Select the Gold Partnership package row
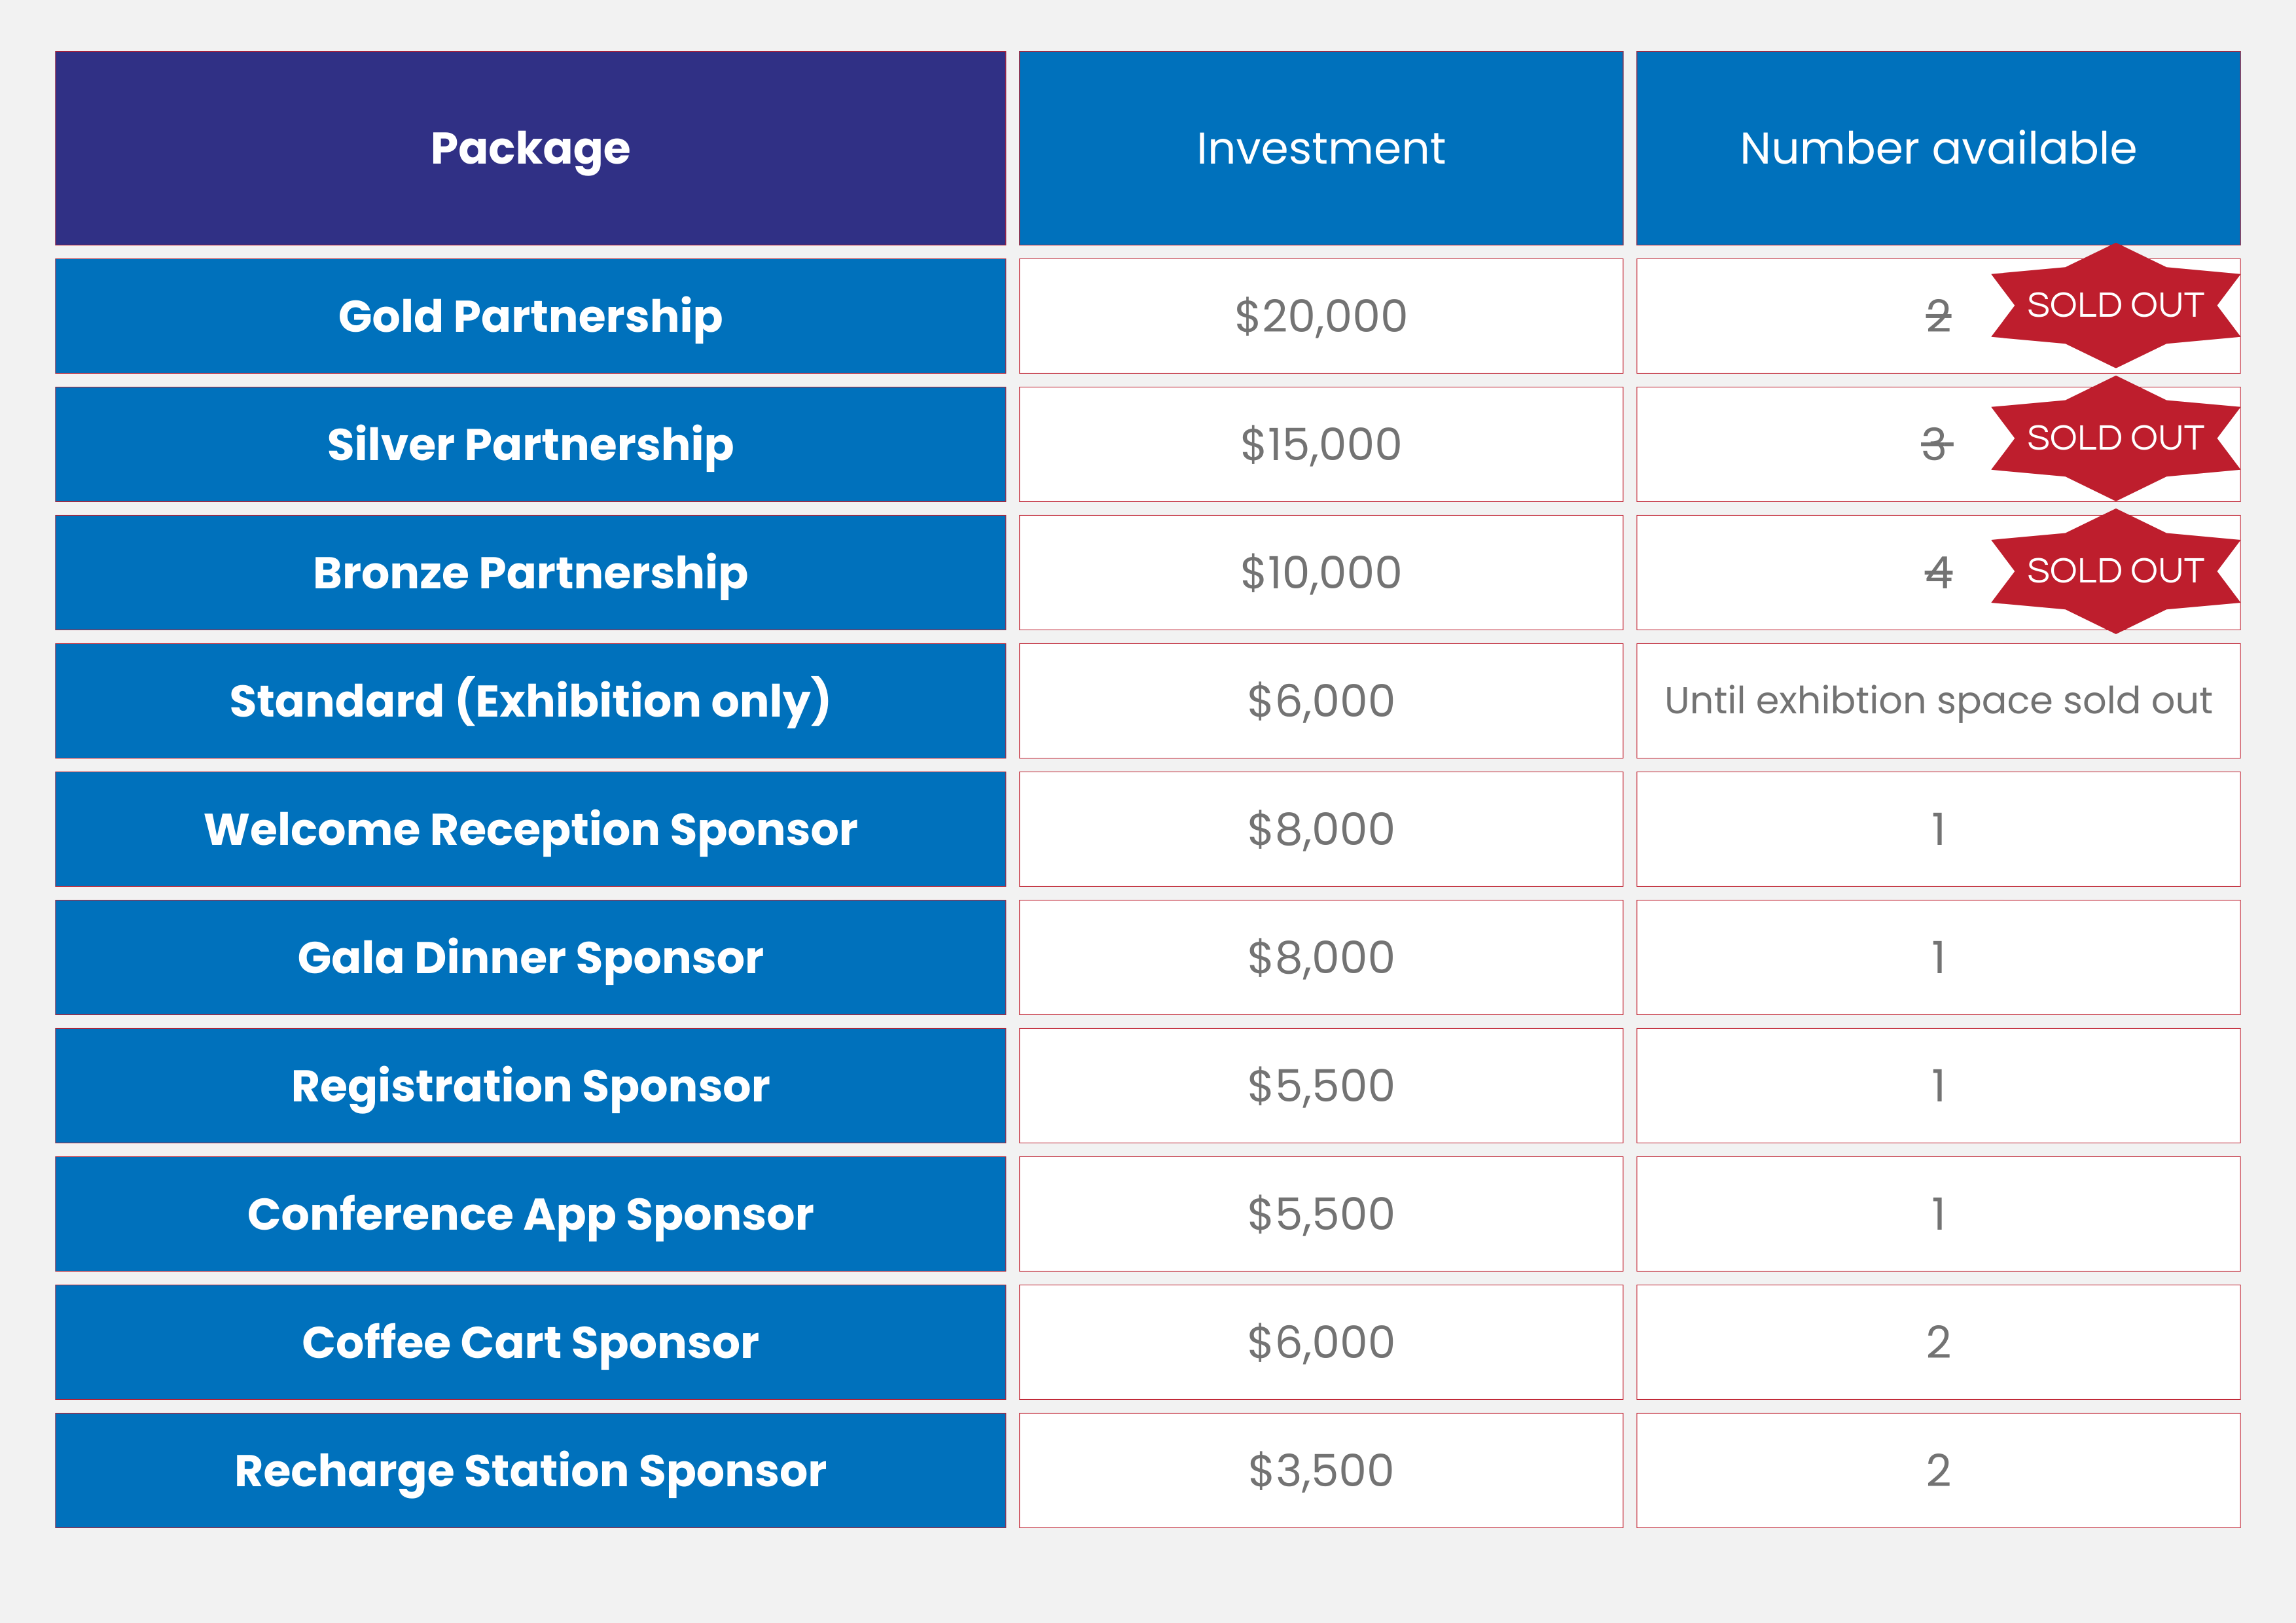Viewport: 2296px width, 1623px height. pyautogui.click(x=530, y=316)
